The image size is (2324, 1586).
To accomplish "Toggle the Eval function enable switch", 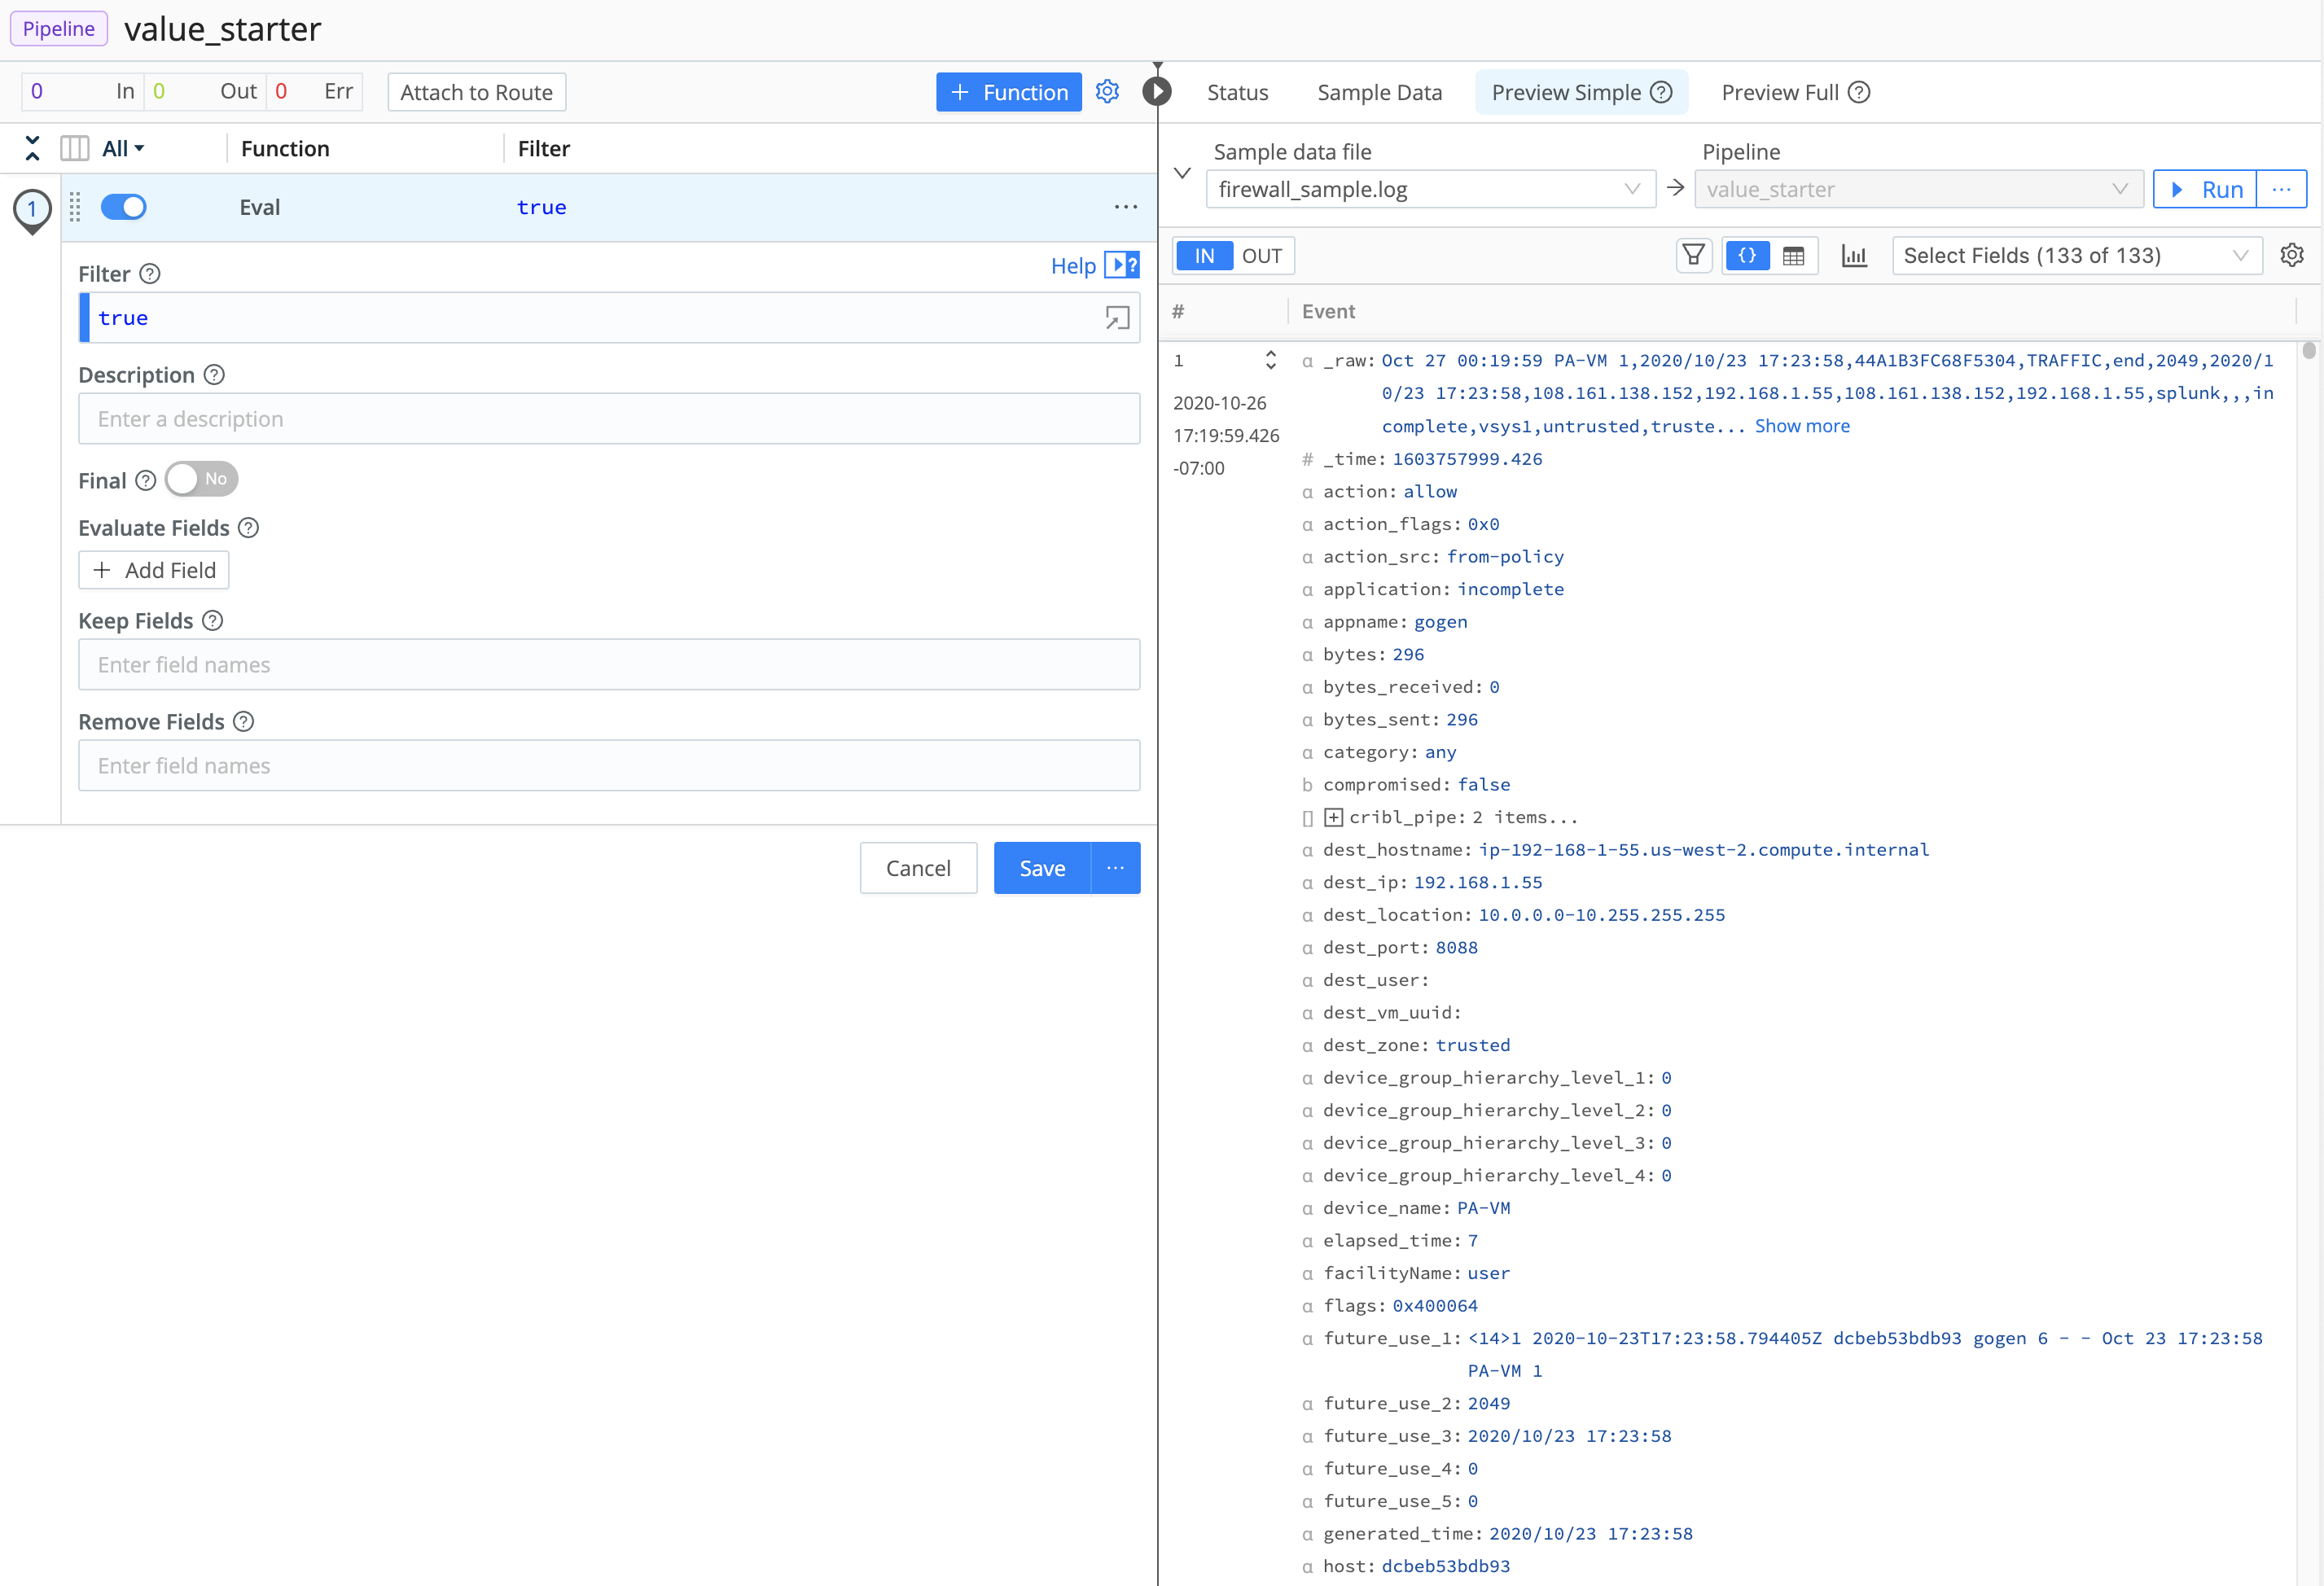I will [x=124, y=207].
